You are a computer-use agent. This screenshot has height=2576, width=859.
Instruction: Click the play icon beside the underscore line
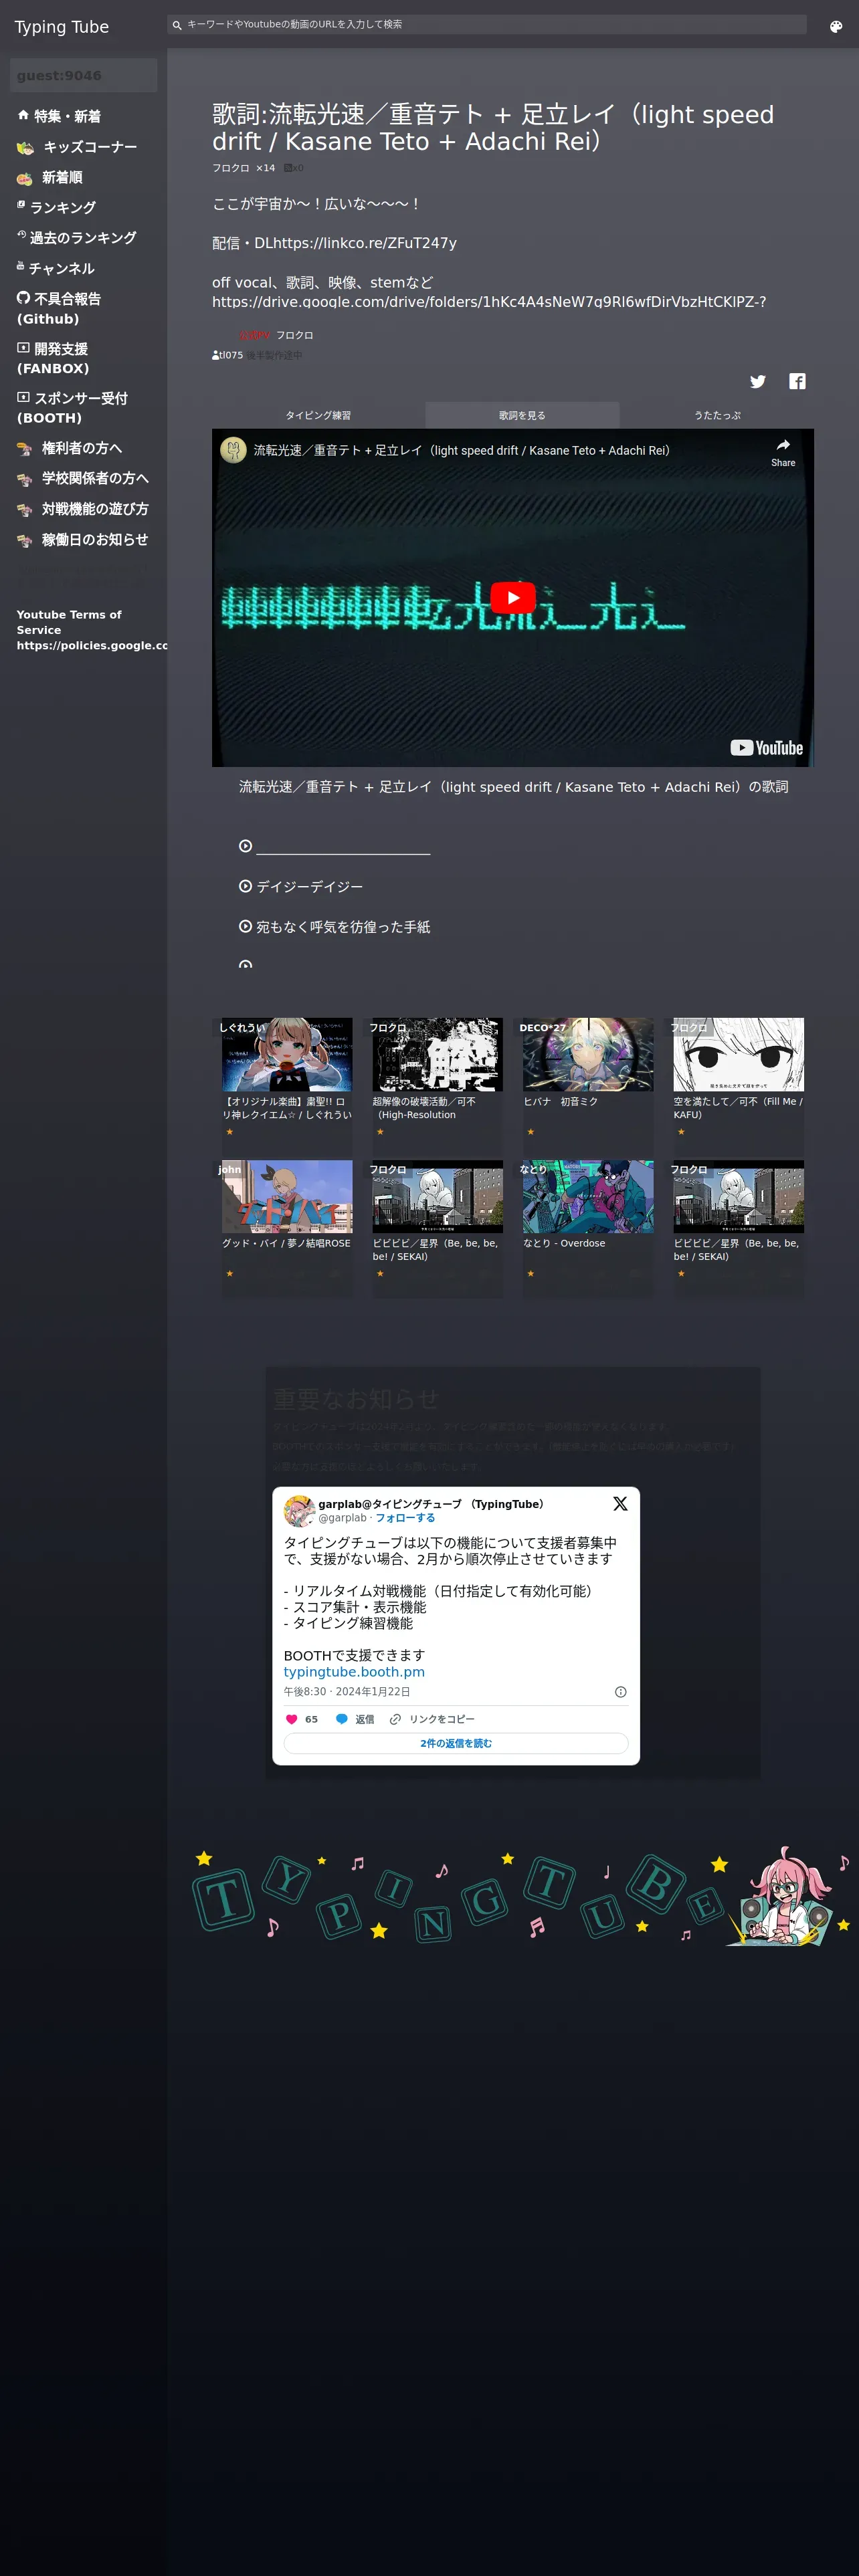click(x=245, y=846)
